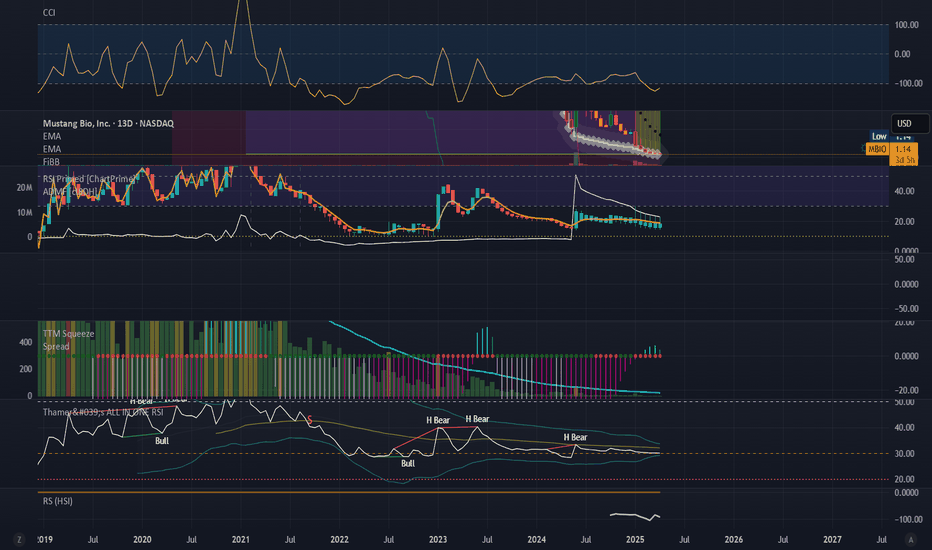Click the H Bear label near mid-2024
This screenshot has width=932, height=550.
coord(575,437)
